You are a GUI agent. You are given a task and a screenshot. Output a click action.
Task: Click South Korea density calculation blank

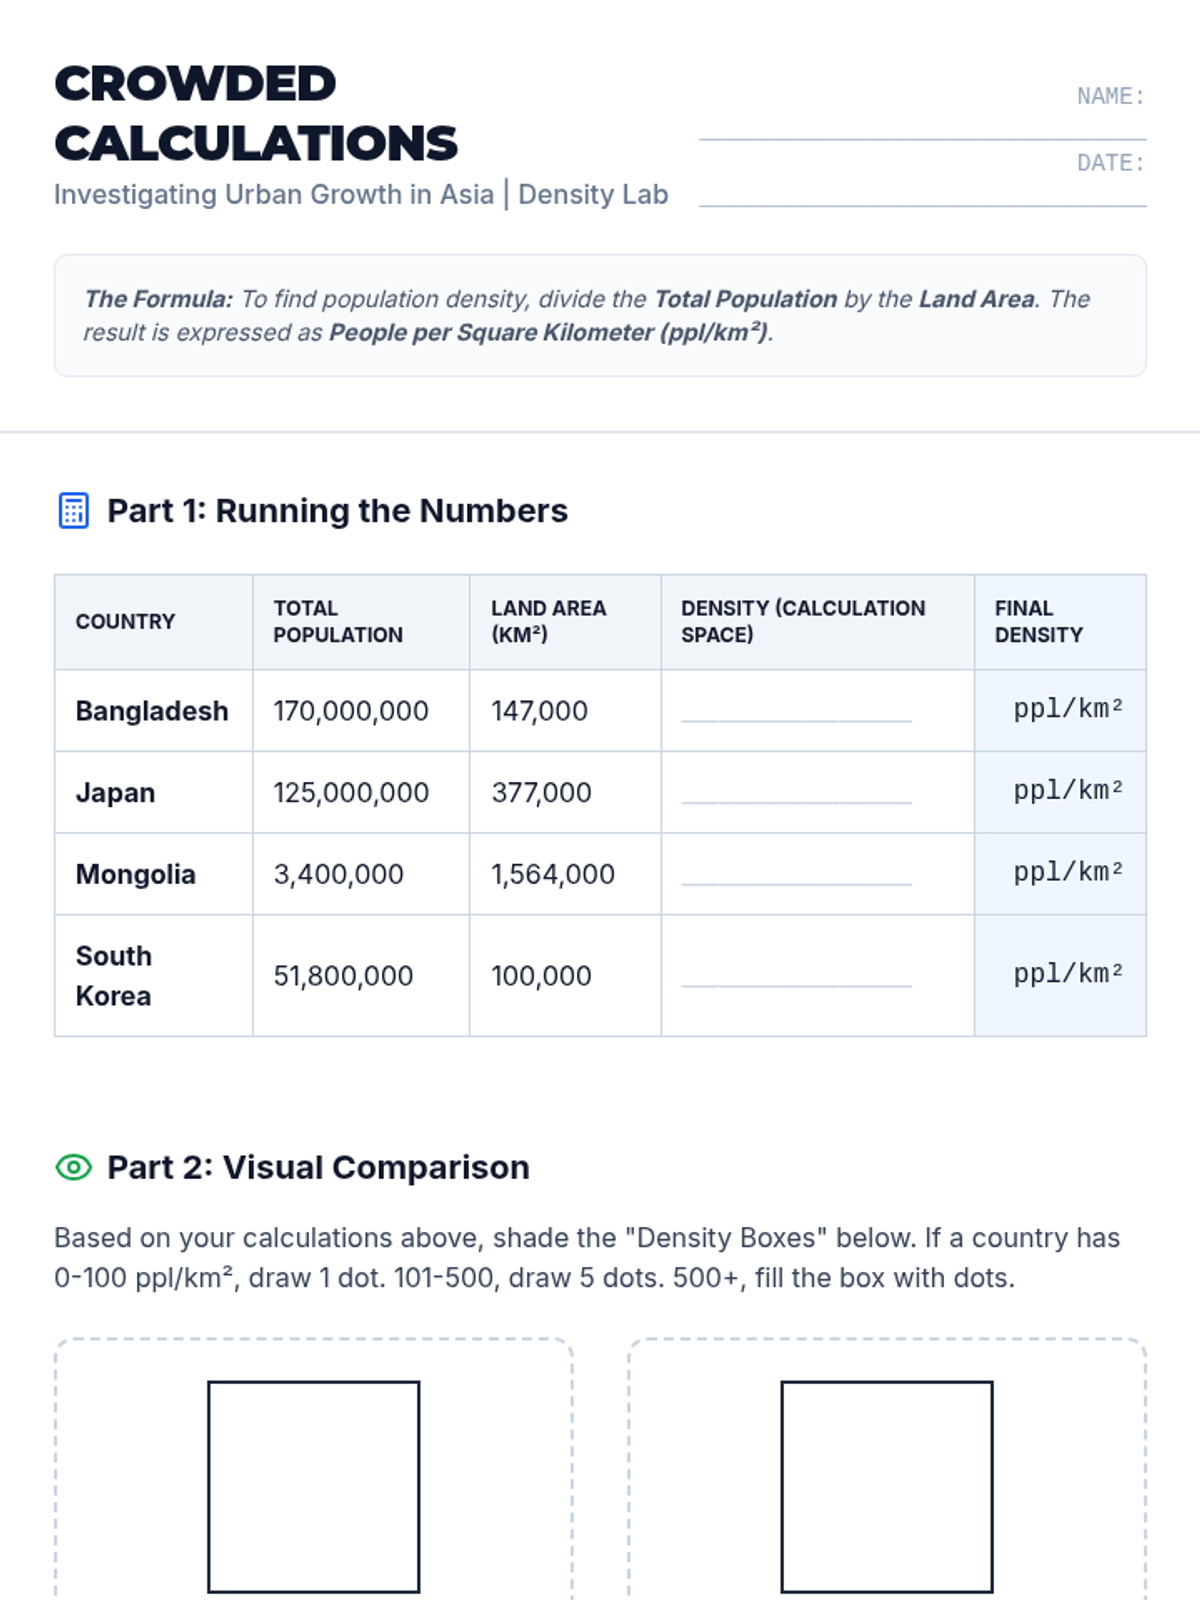point(796,975)
